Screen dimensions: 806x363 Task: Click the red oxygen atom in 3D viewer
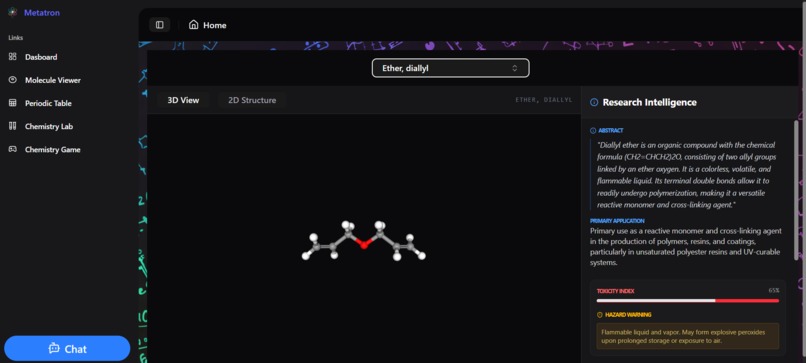[364, 245]
